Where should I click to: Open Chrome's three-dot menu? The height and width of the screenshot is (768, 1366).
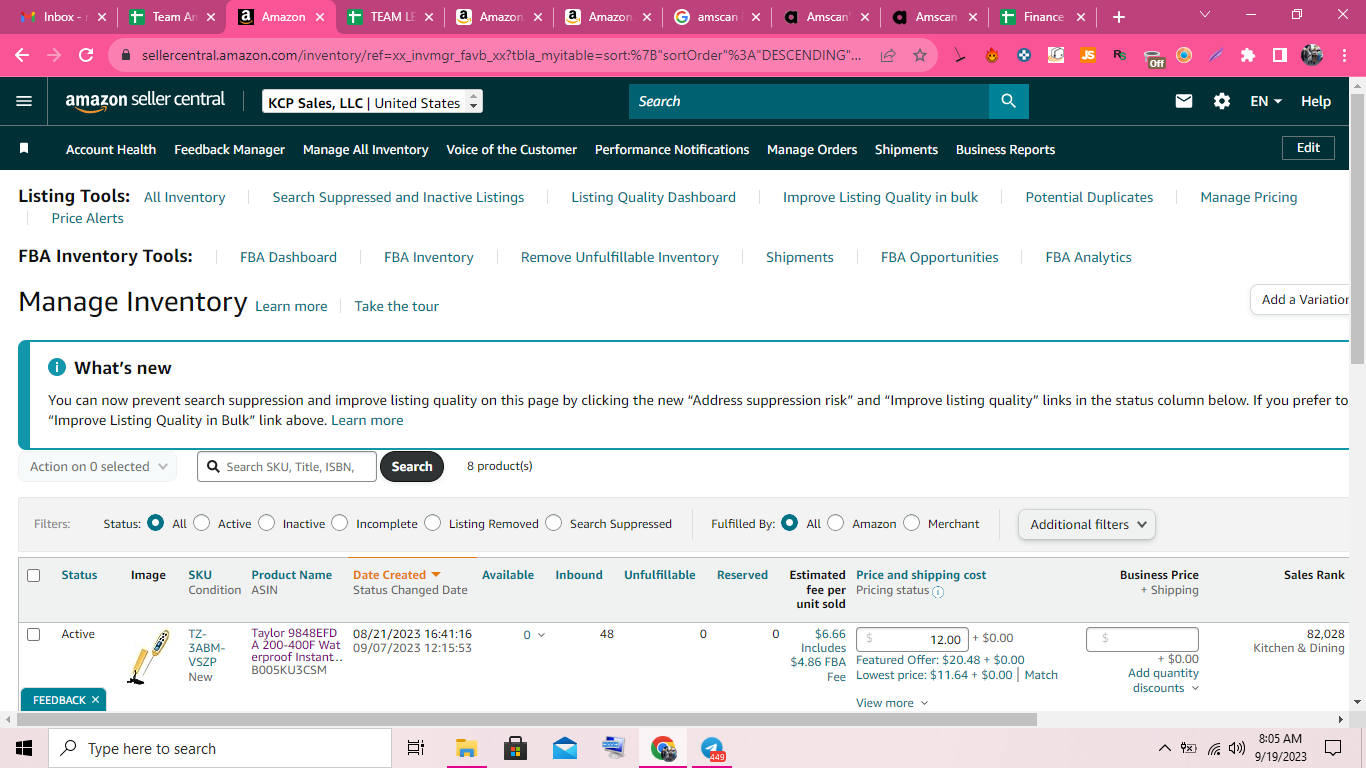click(1345, 55)
